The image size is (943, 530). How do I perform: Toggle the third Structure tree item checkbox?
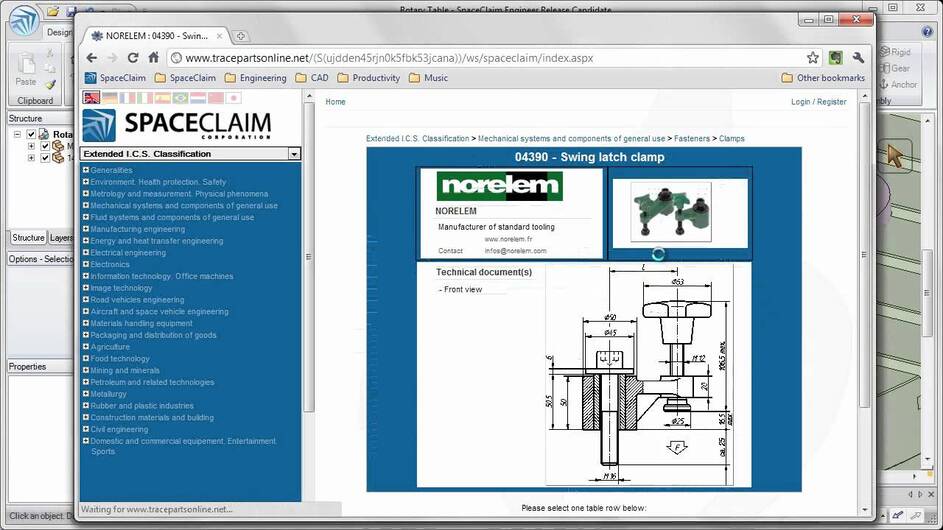click(45, 158)
